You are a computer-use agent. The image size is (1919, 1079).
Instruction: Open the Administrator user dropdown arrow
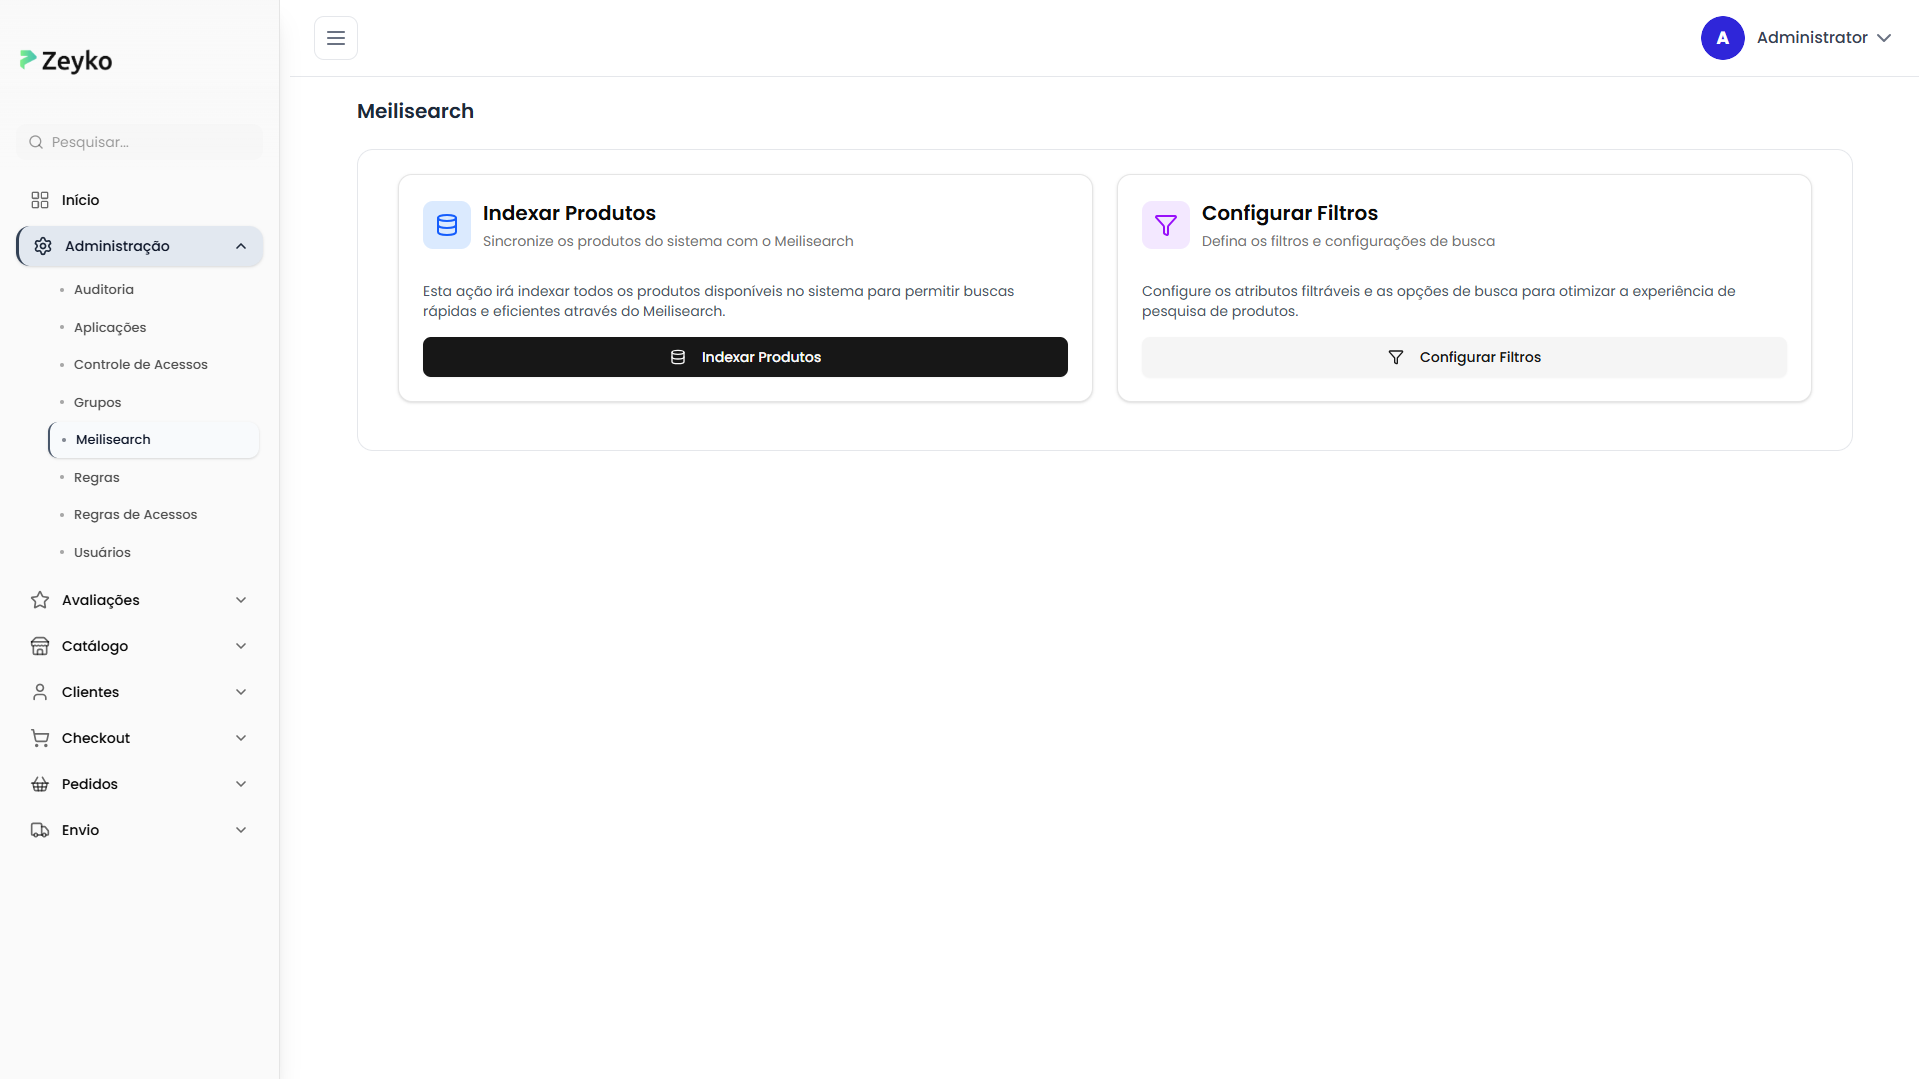[x=1884, y=38]
